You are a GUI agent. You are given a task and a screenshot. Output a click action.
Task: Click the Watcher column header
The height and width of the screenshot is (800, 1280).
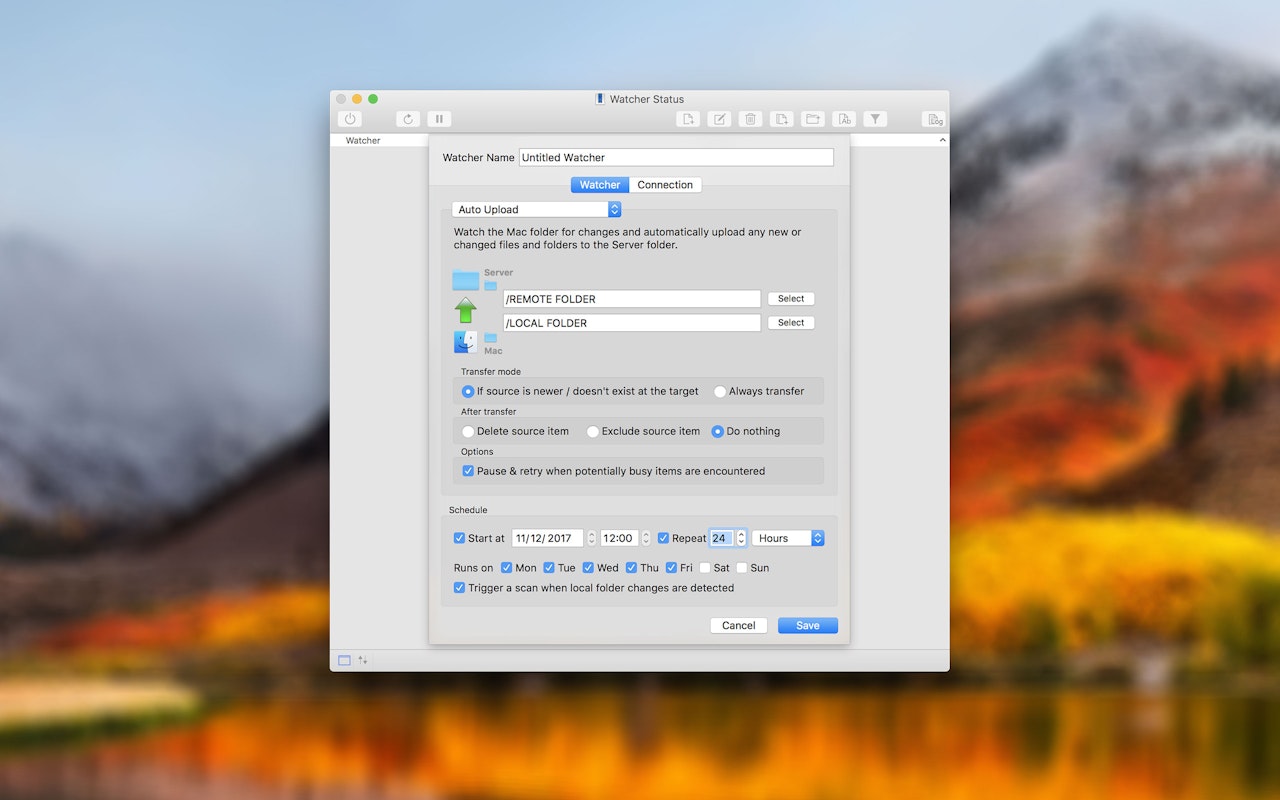pyautogui.click(x=363, y=140)
